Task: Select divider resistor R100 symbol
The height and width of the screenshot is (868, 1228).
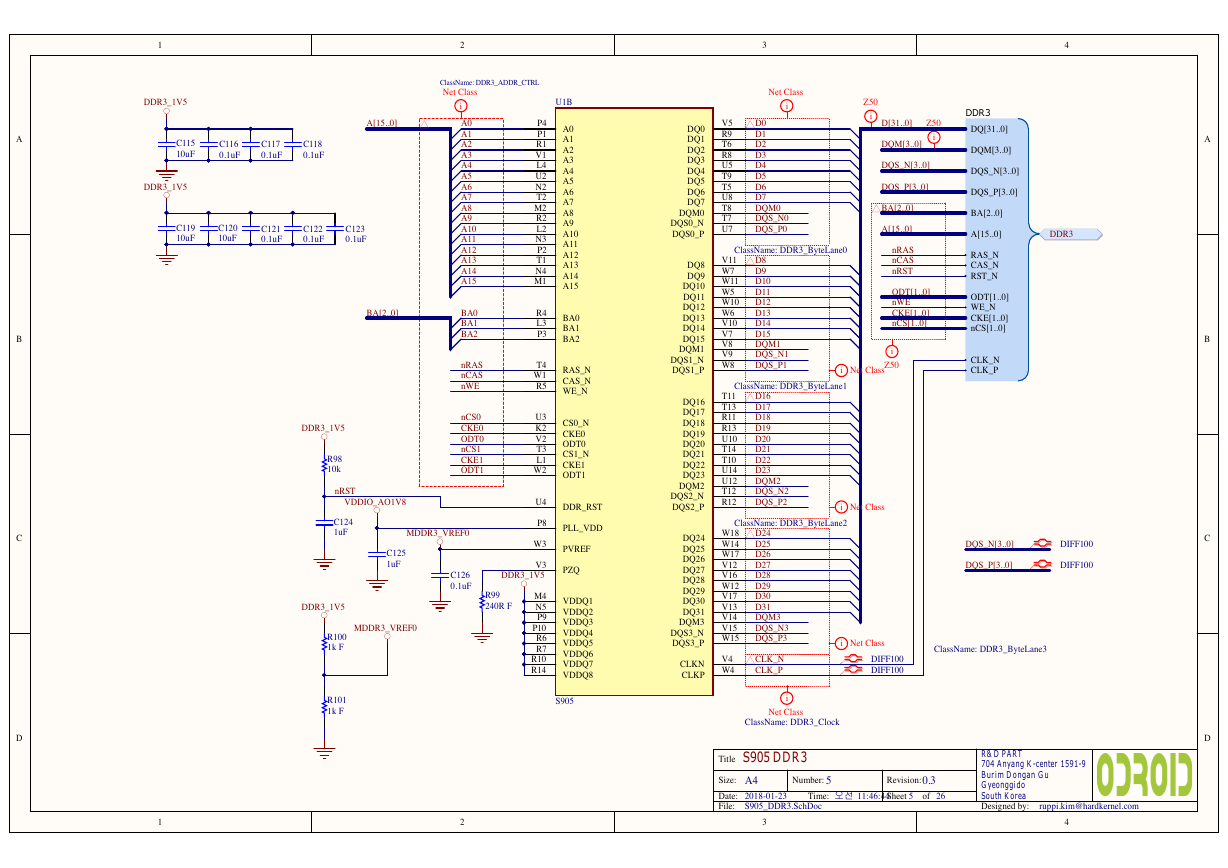Action: pyautogui.click(x=323, y=641)
